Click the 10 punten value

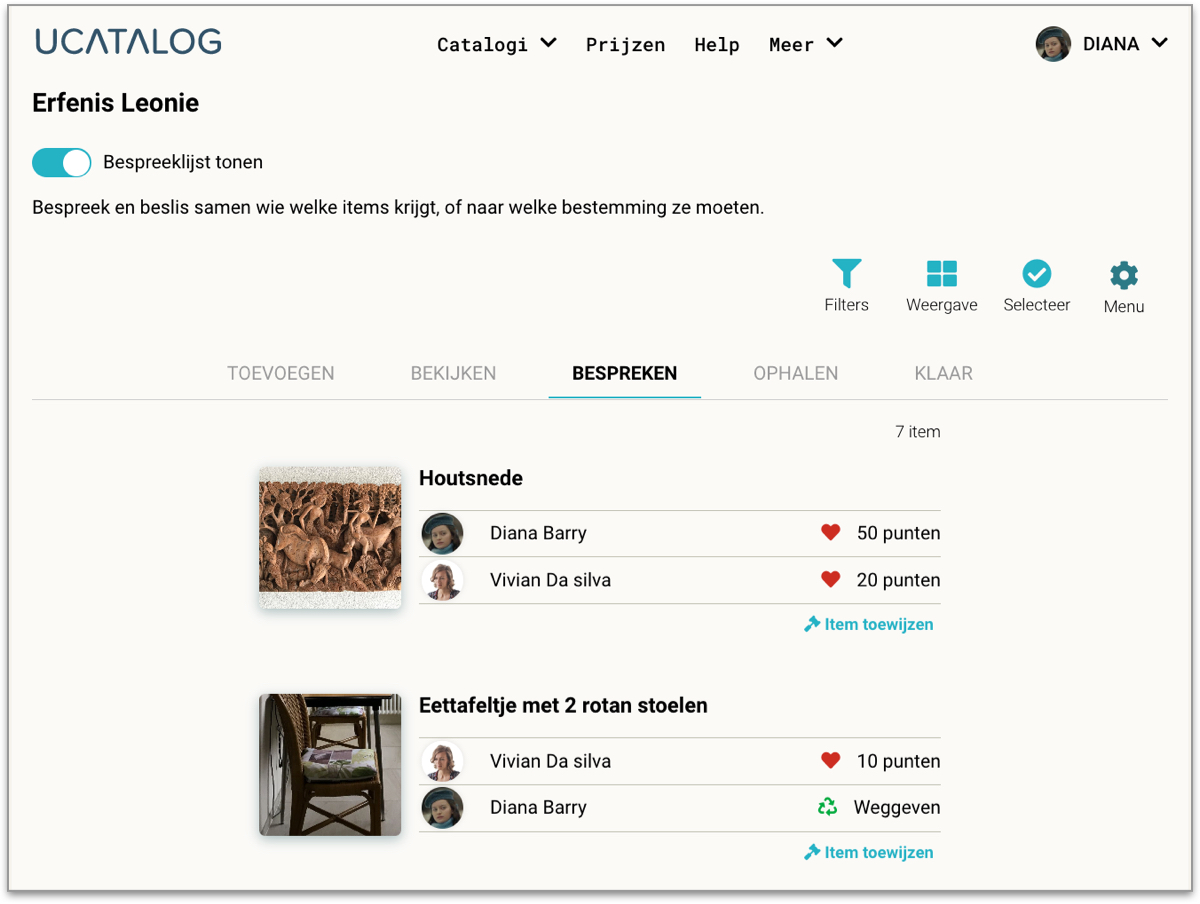[898, 761]
